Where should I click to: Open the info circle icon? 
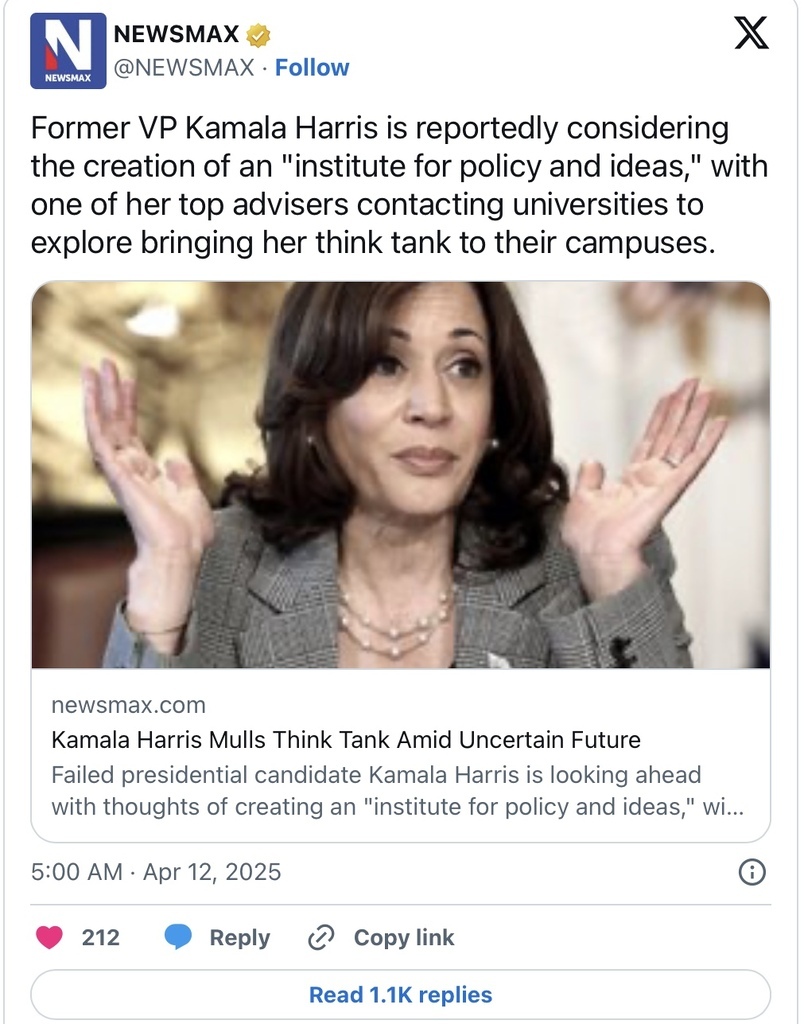point(751,872)
